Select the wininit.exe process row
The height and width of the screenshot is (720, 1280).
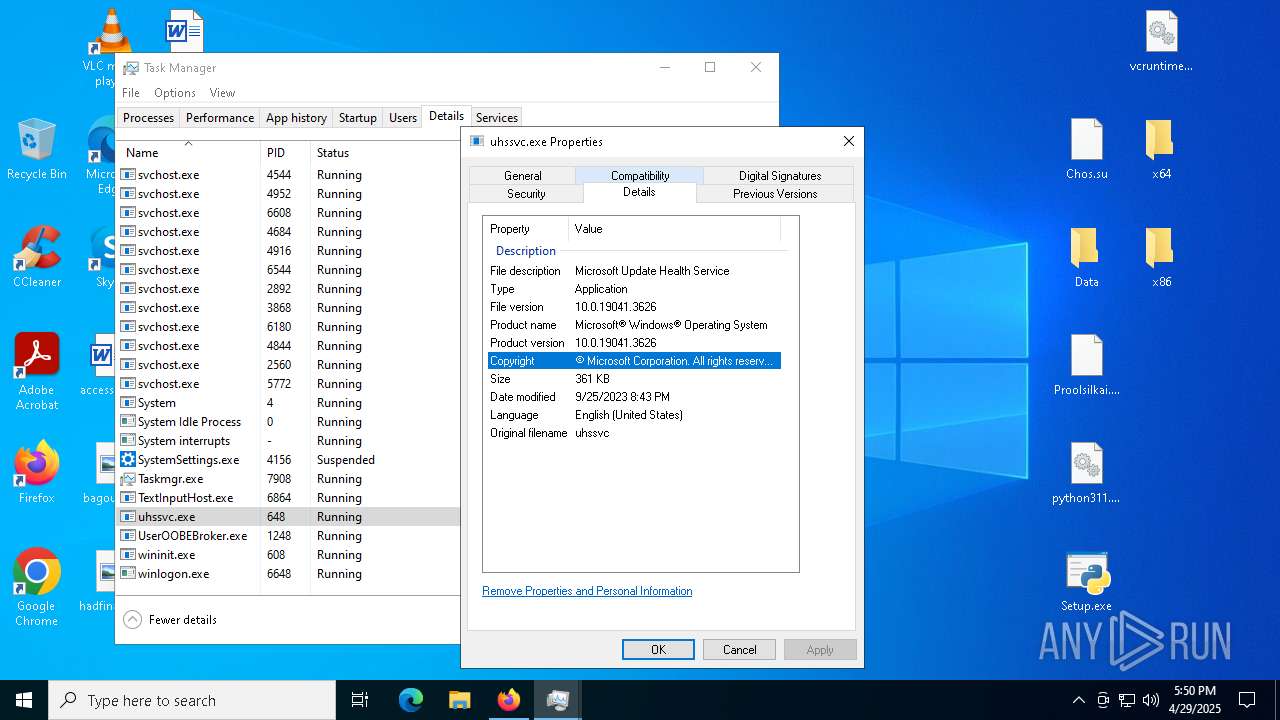point(289,555)
